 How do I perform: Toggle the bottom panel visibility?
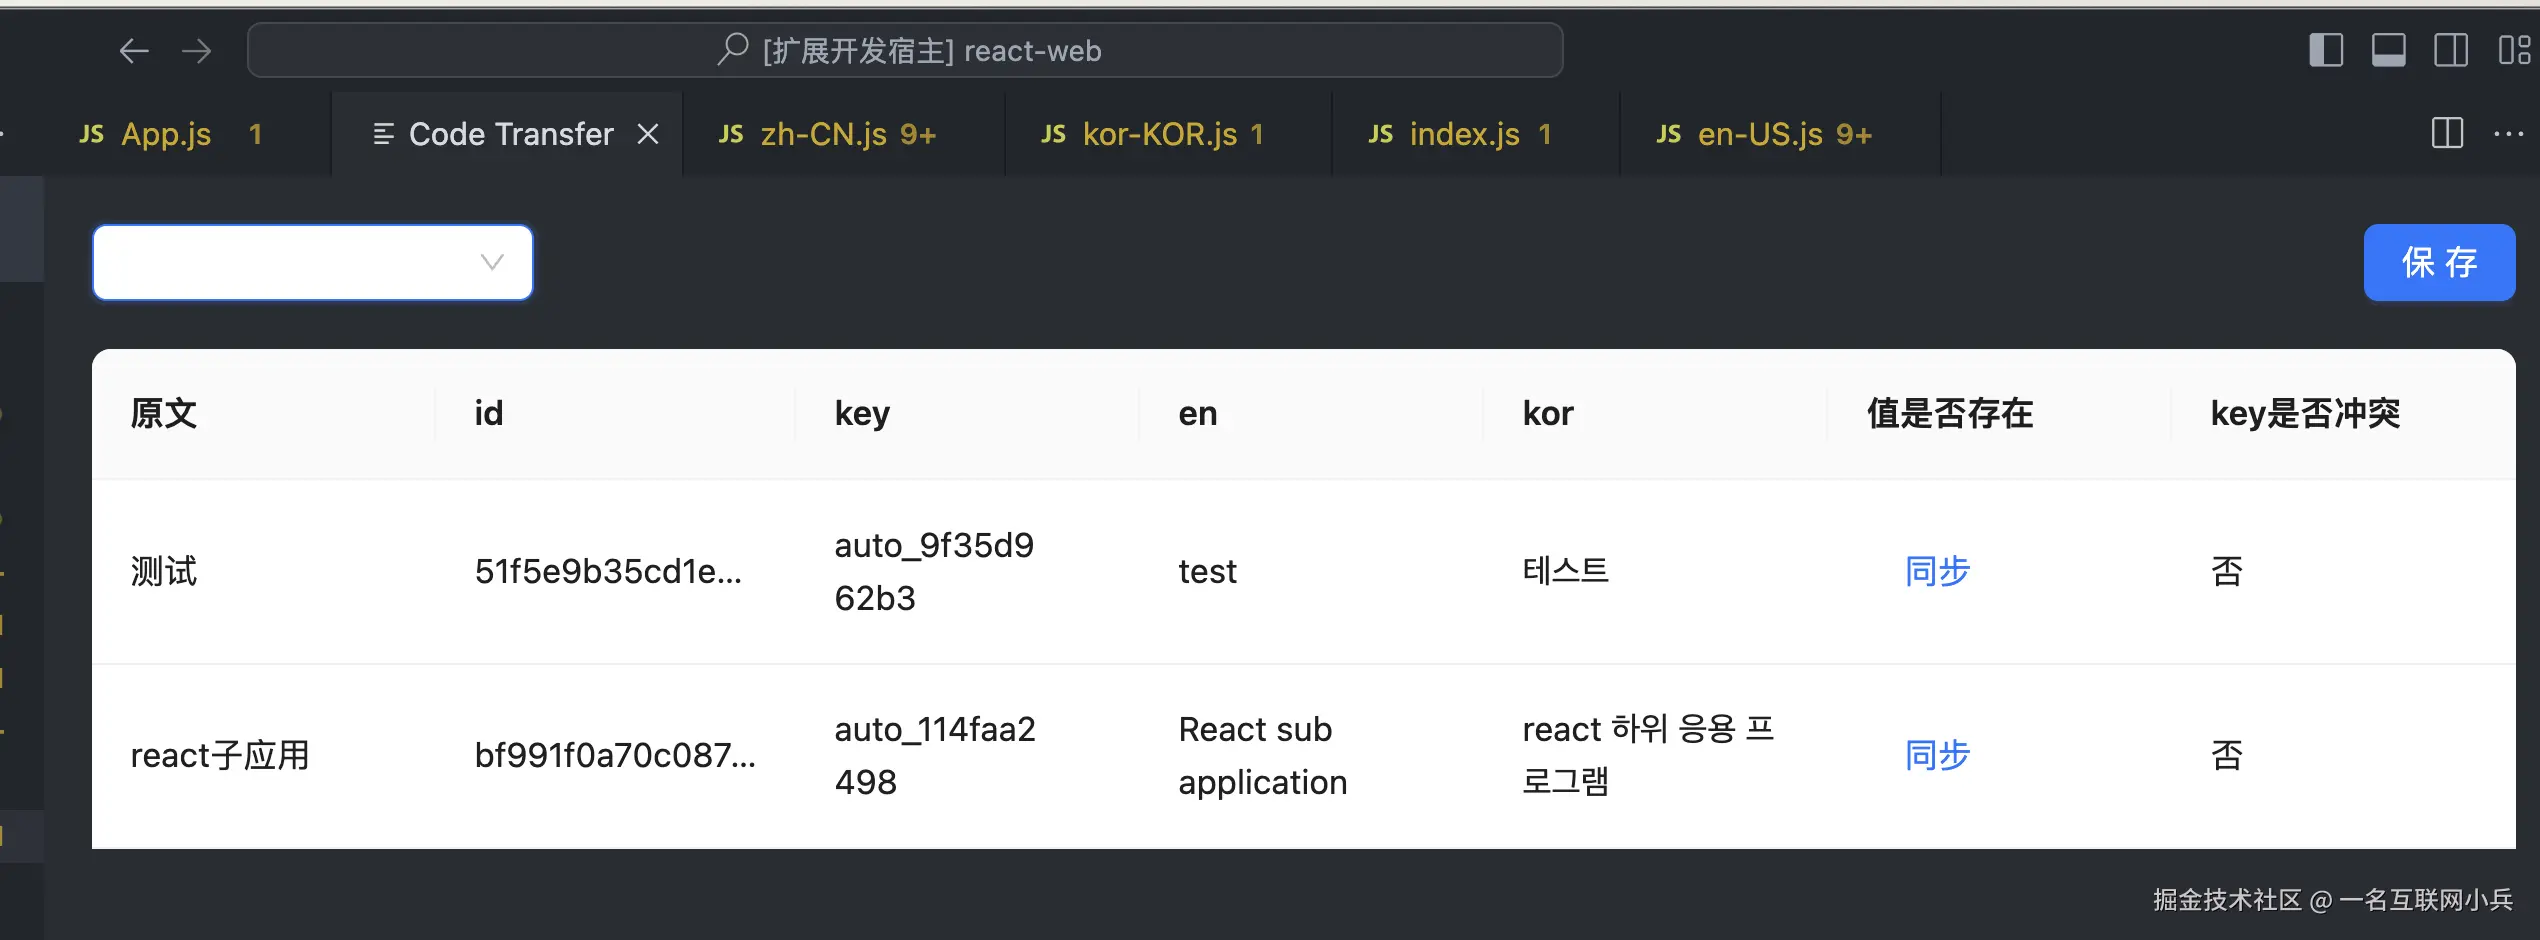point(2388,50)
